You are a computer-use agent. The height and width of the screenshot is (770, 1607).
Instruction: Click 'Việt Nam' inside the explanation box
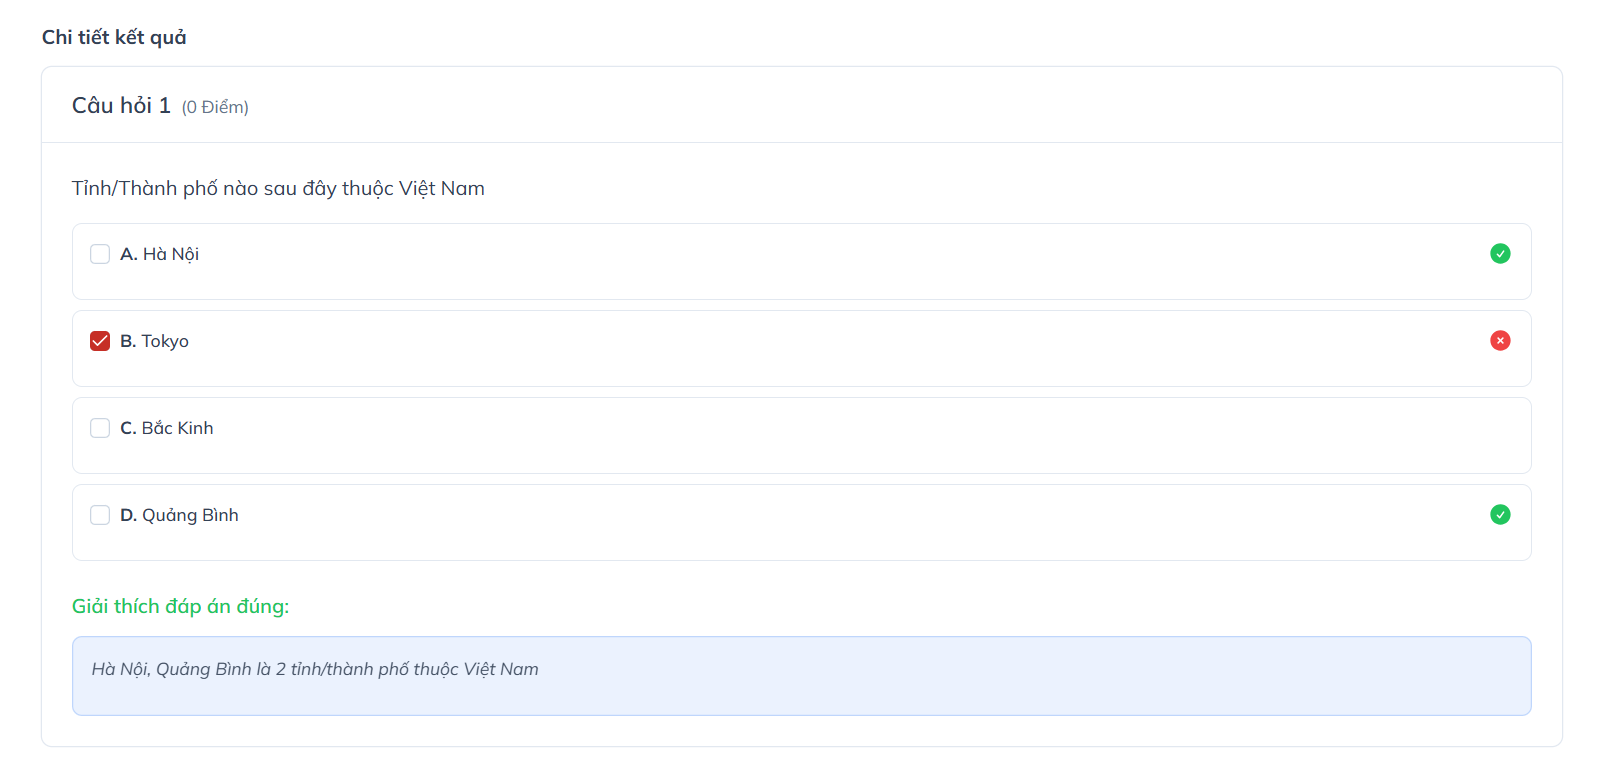(501, 669)
